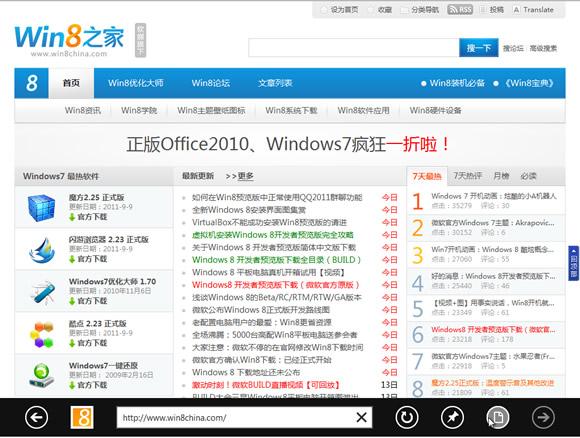Click the 闪游浏览器 bird icon
This screenshot has width=580, height=438.
coord(41,250)
